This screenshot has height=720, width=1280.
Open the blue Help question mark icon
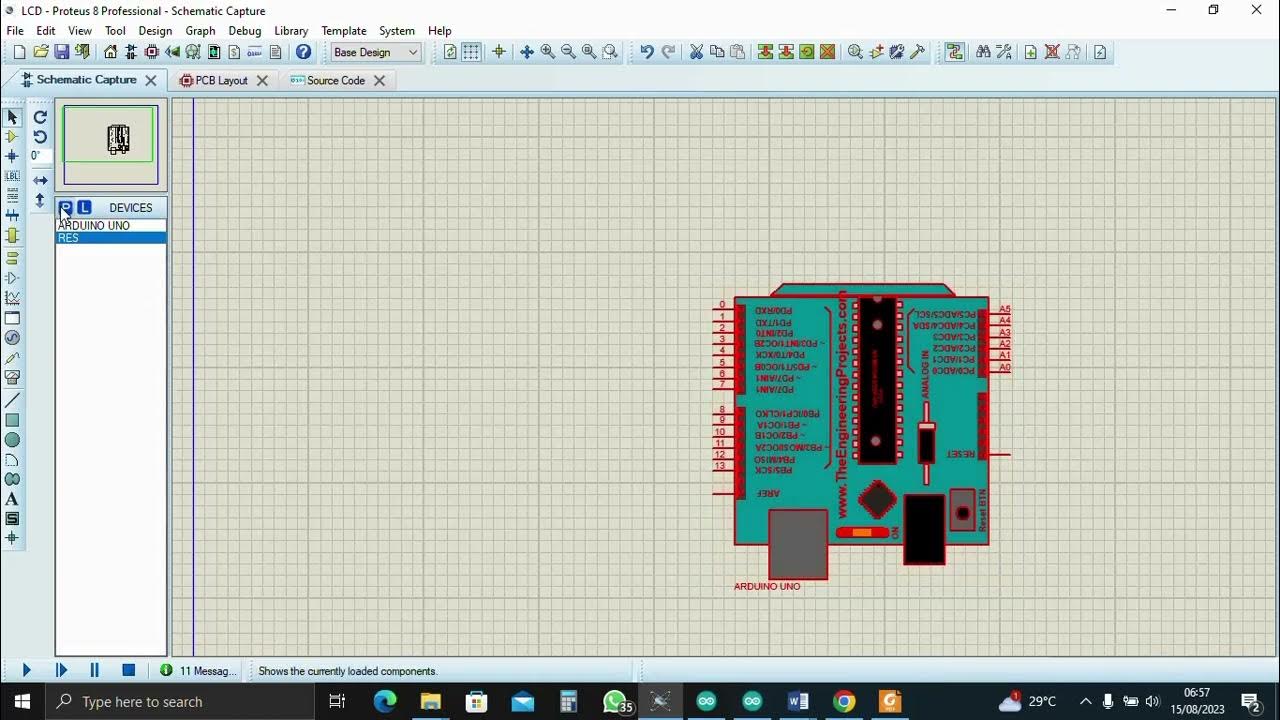304,52
